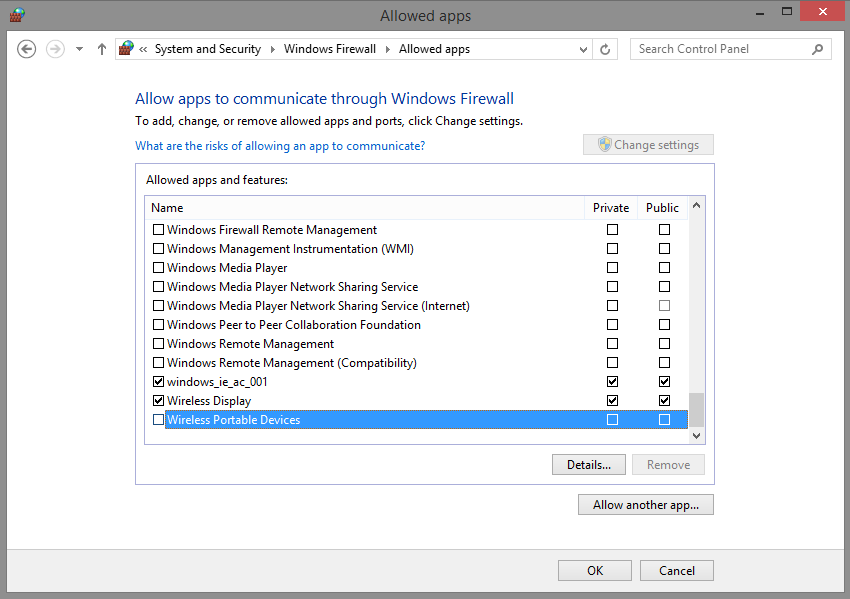The height and width of the screenshot is (599, 850).
Task: Enable Windows Firewall Remote Management name checkbox
Action: 158,230
